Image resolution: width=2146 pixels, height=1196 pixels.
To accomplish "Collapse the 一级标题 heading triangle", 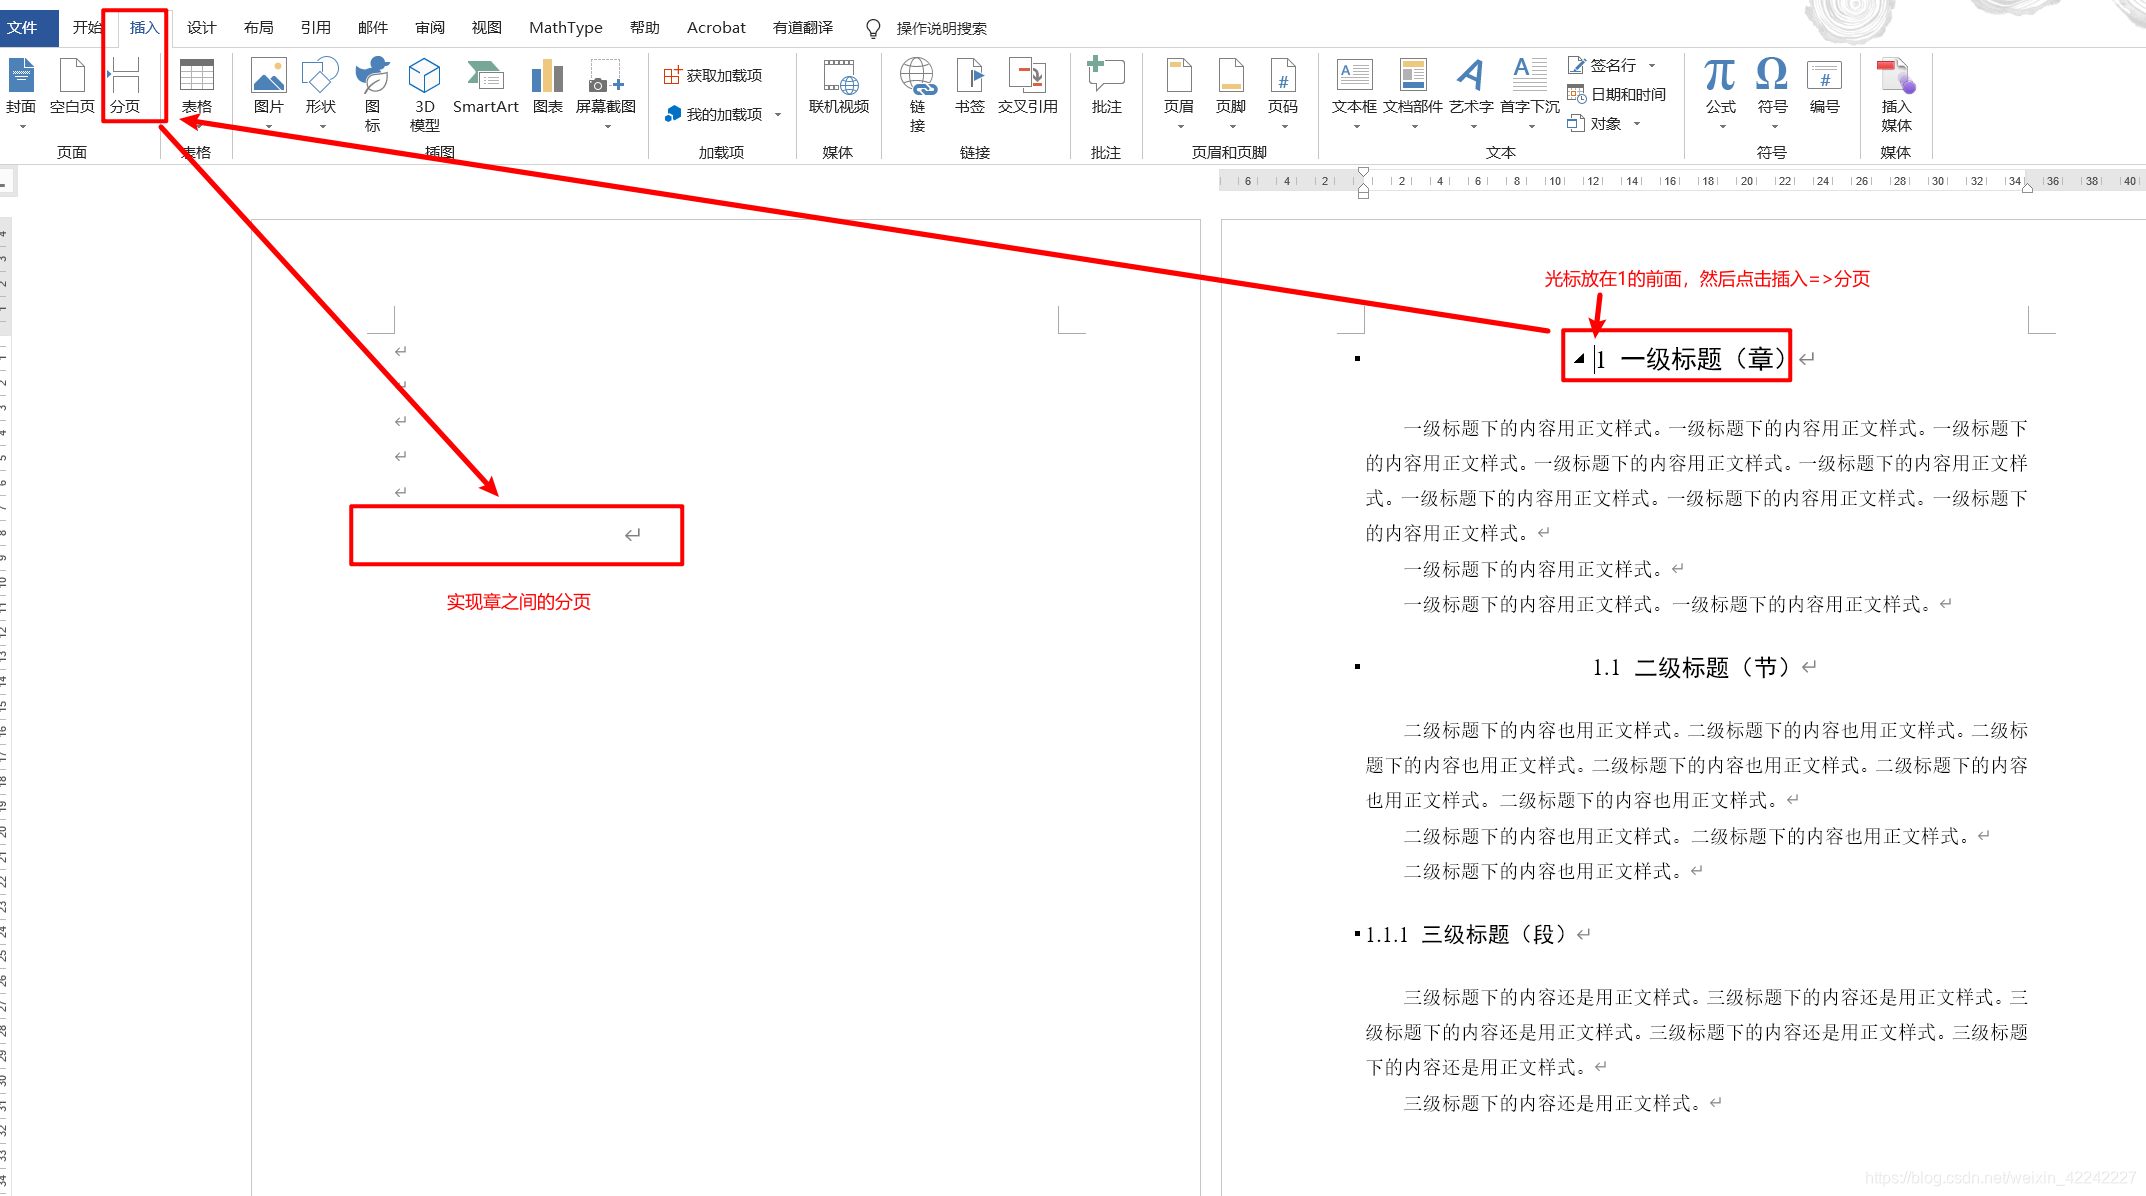I will [1579, 358].
